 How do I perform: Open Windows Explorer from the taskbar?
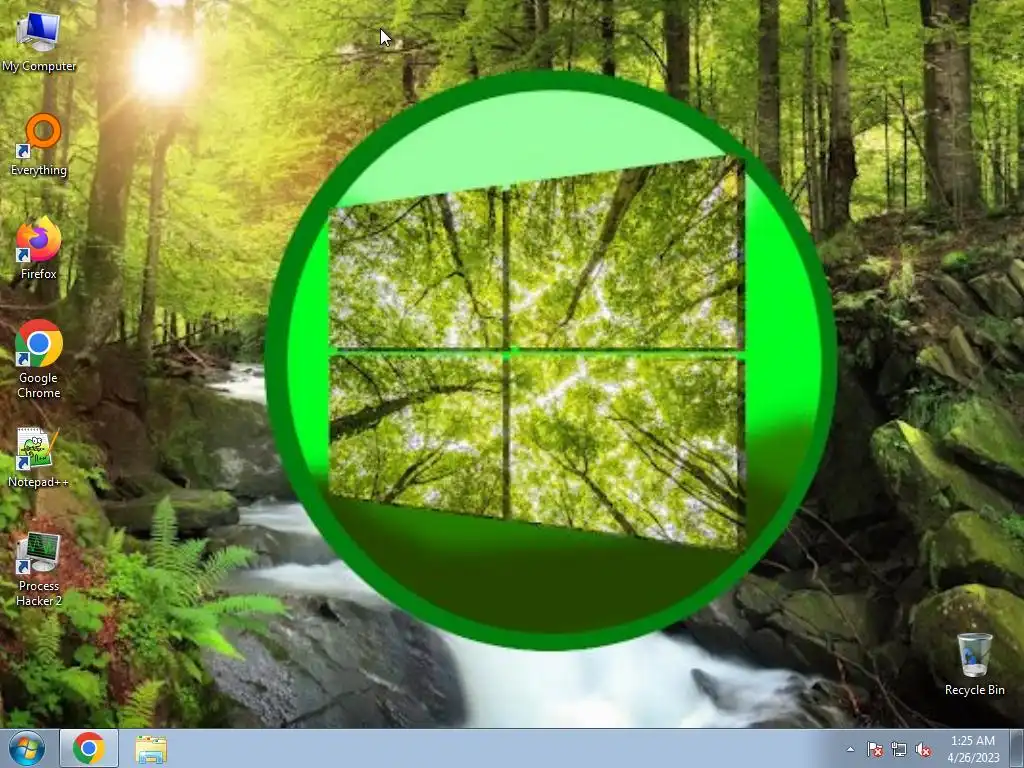tap(151, 749)
